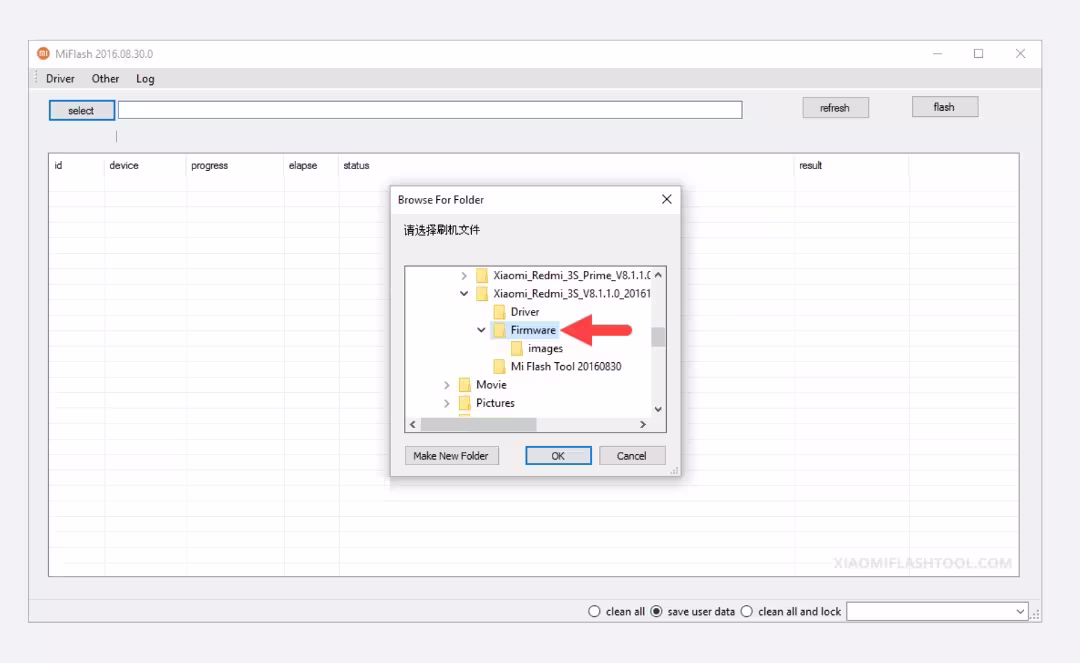Click the Driver folder icon
Image resolution: width=1080 pixels, height=664 pixels.
point(499,312)
